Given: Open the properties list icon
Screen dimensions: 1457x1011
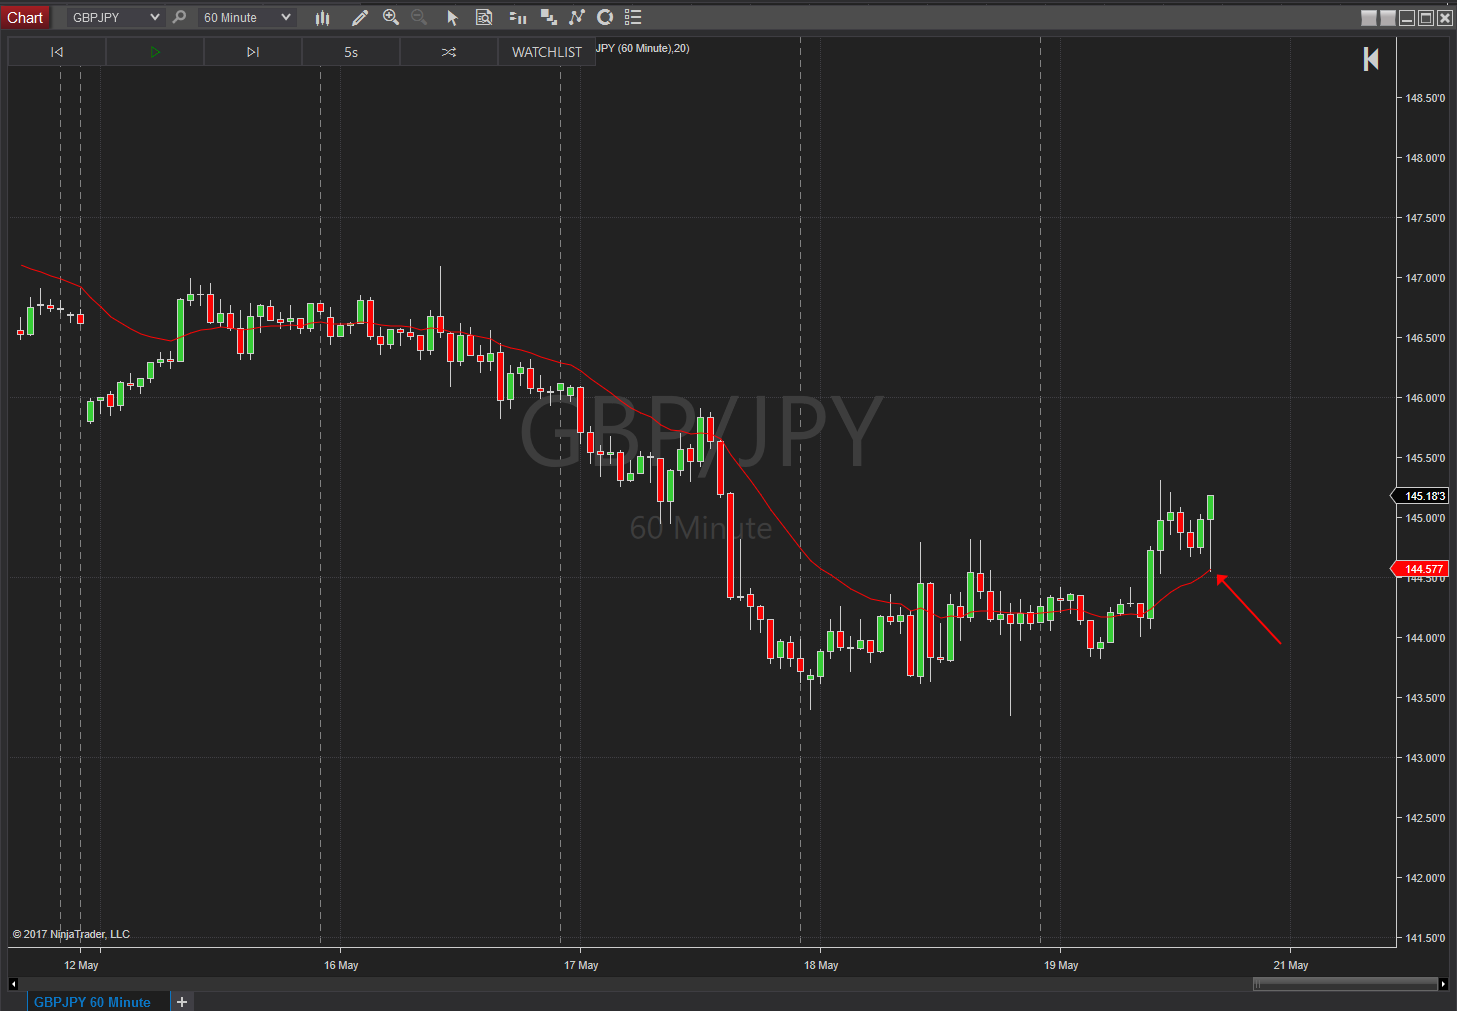Looking at the screenshot, I should [x=633, y=17].
